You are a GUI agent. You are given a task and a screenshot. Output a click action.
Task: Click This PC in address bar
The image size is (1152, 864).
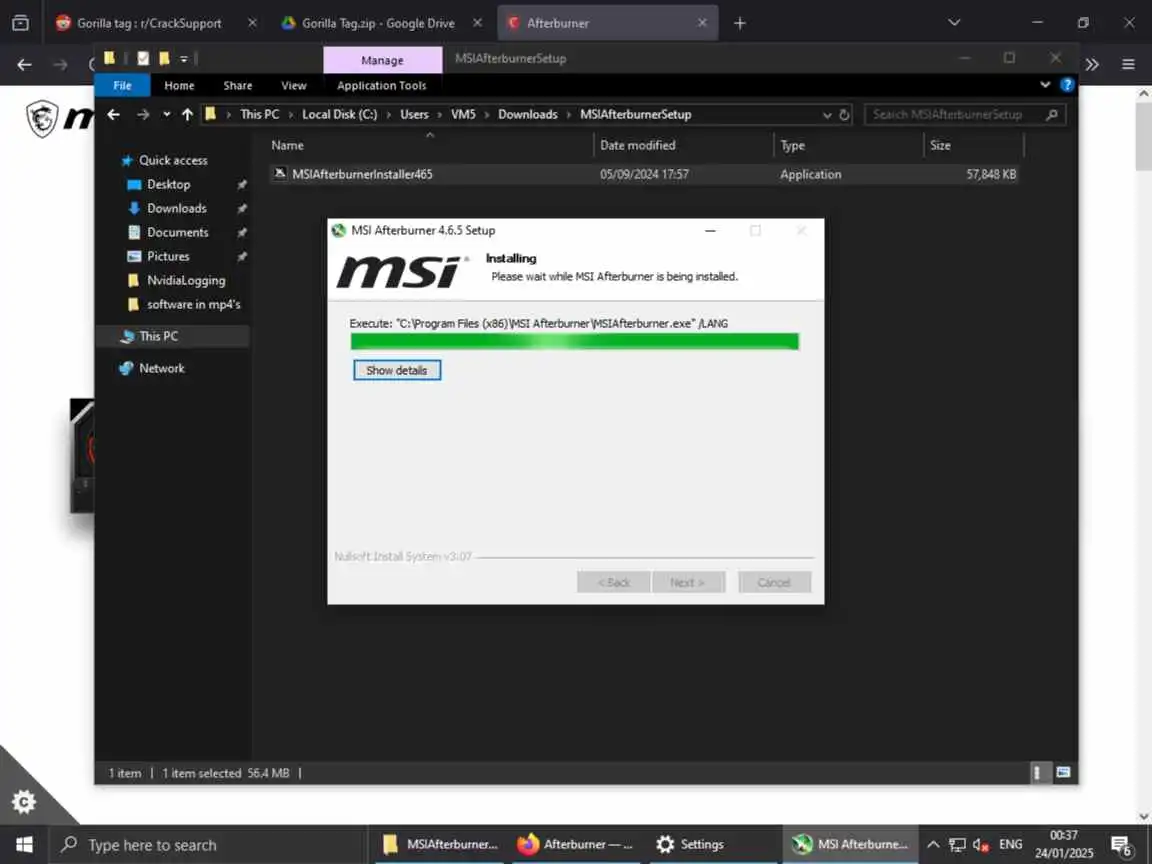(x=259, y=115)
